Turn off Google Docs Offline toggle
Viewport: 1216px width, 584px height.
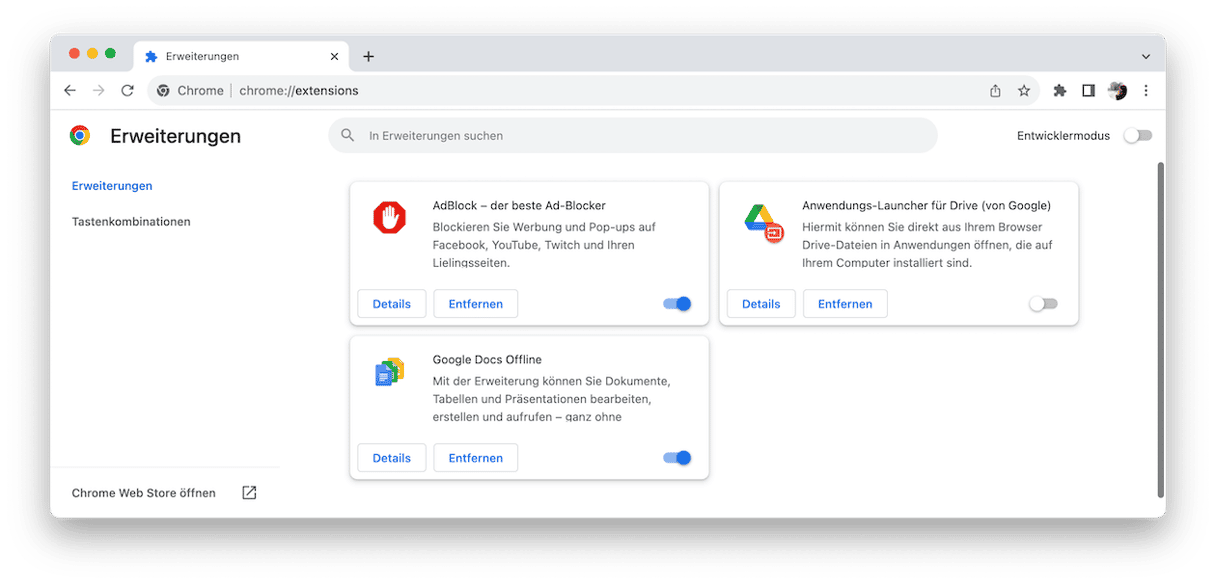tap(678, 458)
